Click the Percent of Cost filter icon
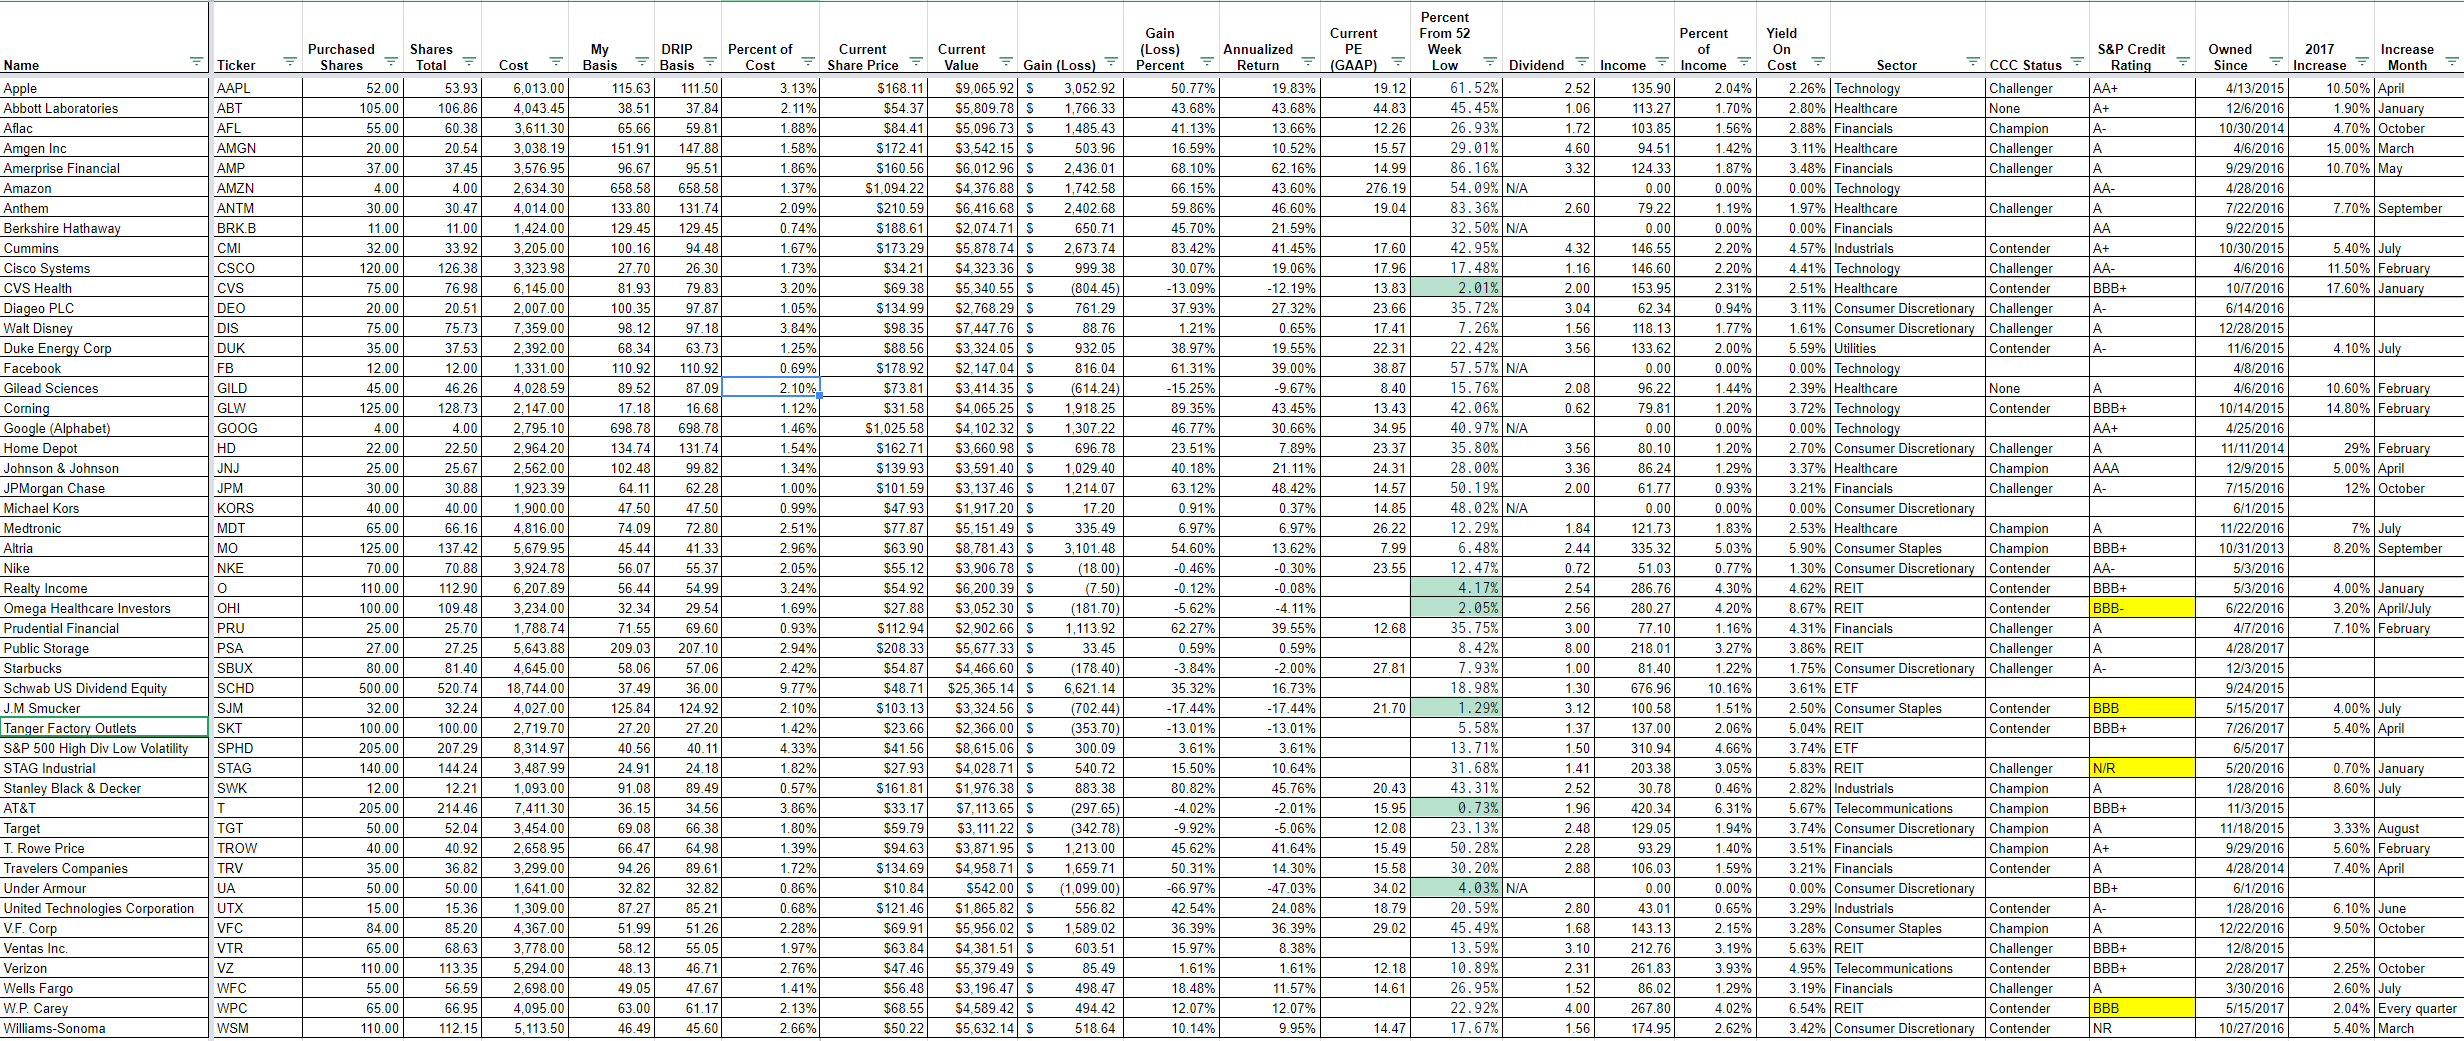 [x=808, y=62]
